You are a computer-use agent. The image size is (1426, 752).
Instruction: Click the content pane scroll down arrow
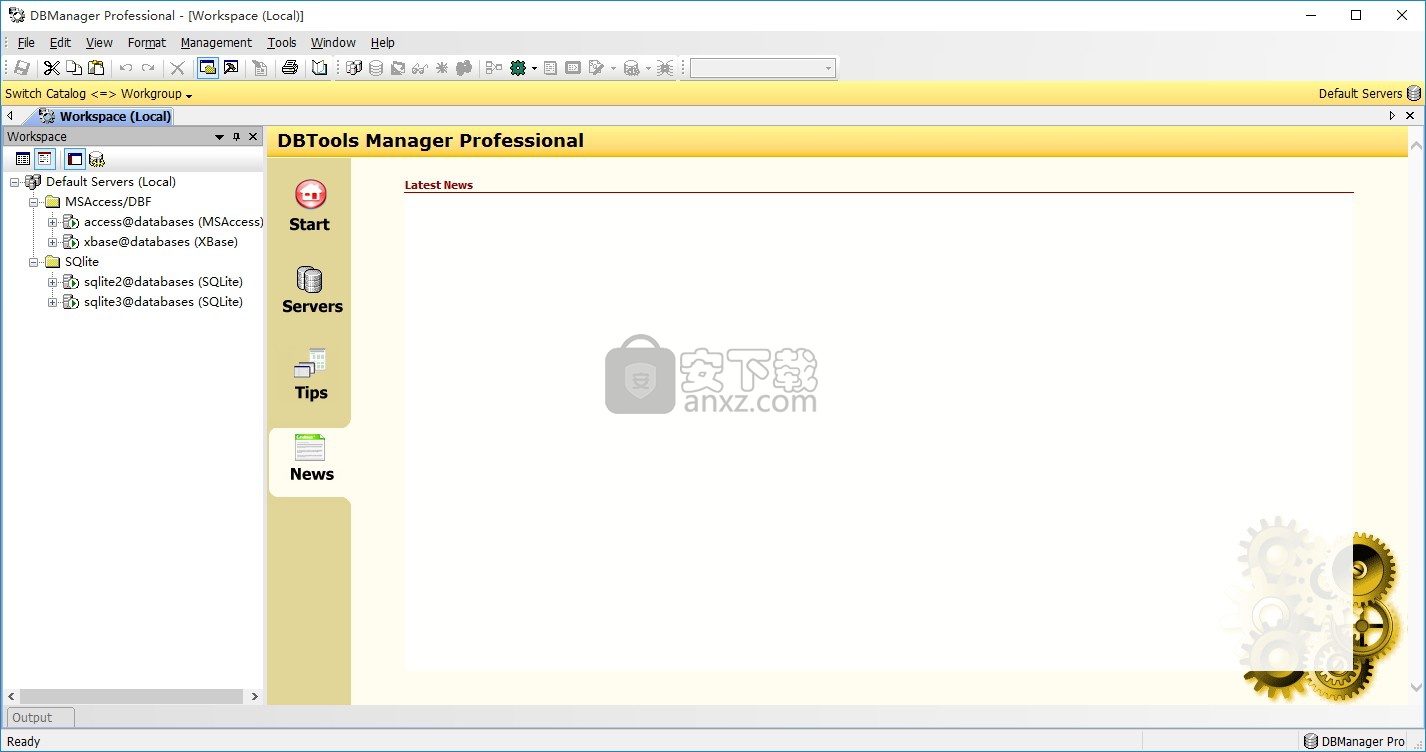tap(1416, 688)
